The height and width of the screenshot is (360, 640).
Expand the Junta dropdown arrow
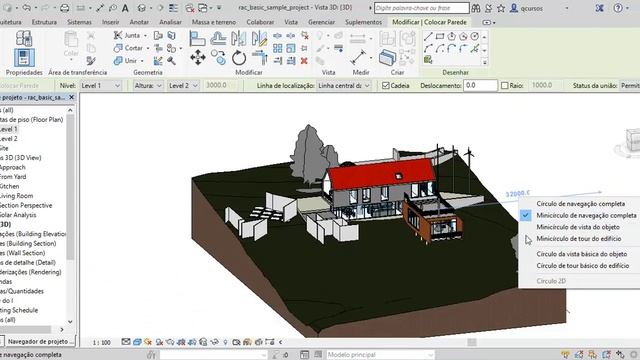(x=145, y=36)
